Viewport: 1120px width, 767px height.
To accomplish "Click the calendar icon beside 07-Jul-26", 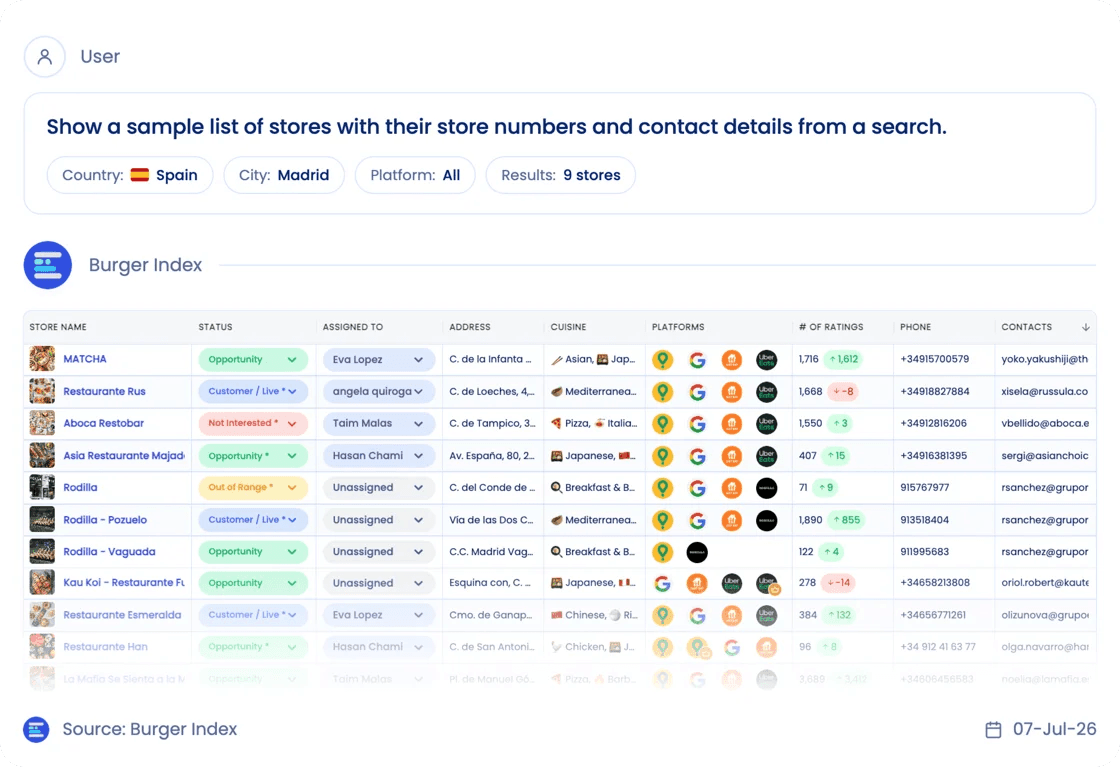I will pos(993,729).
